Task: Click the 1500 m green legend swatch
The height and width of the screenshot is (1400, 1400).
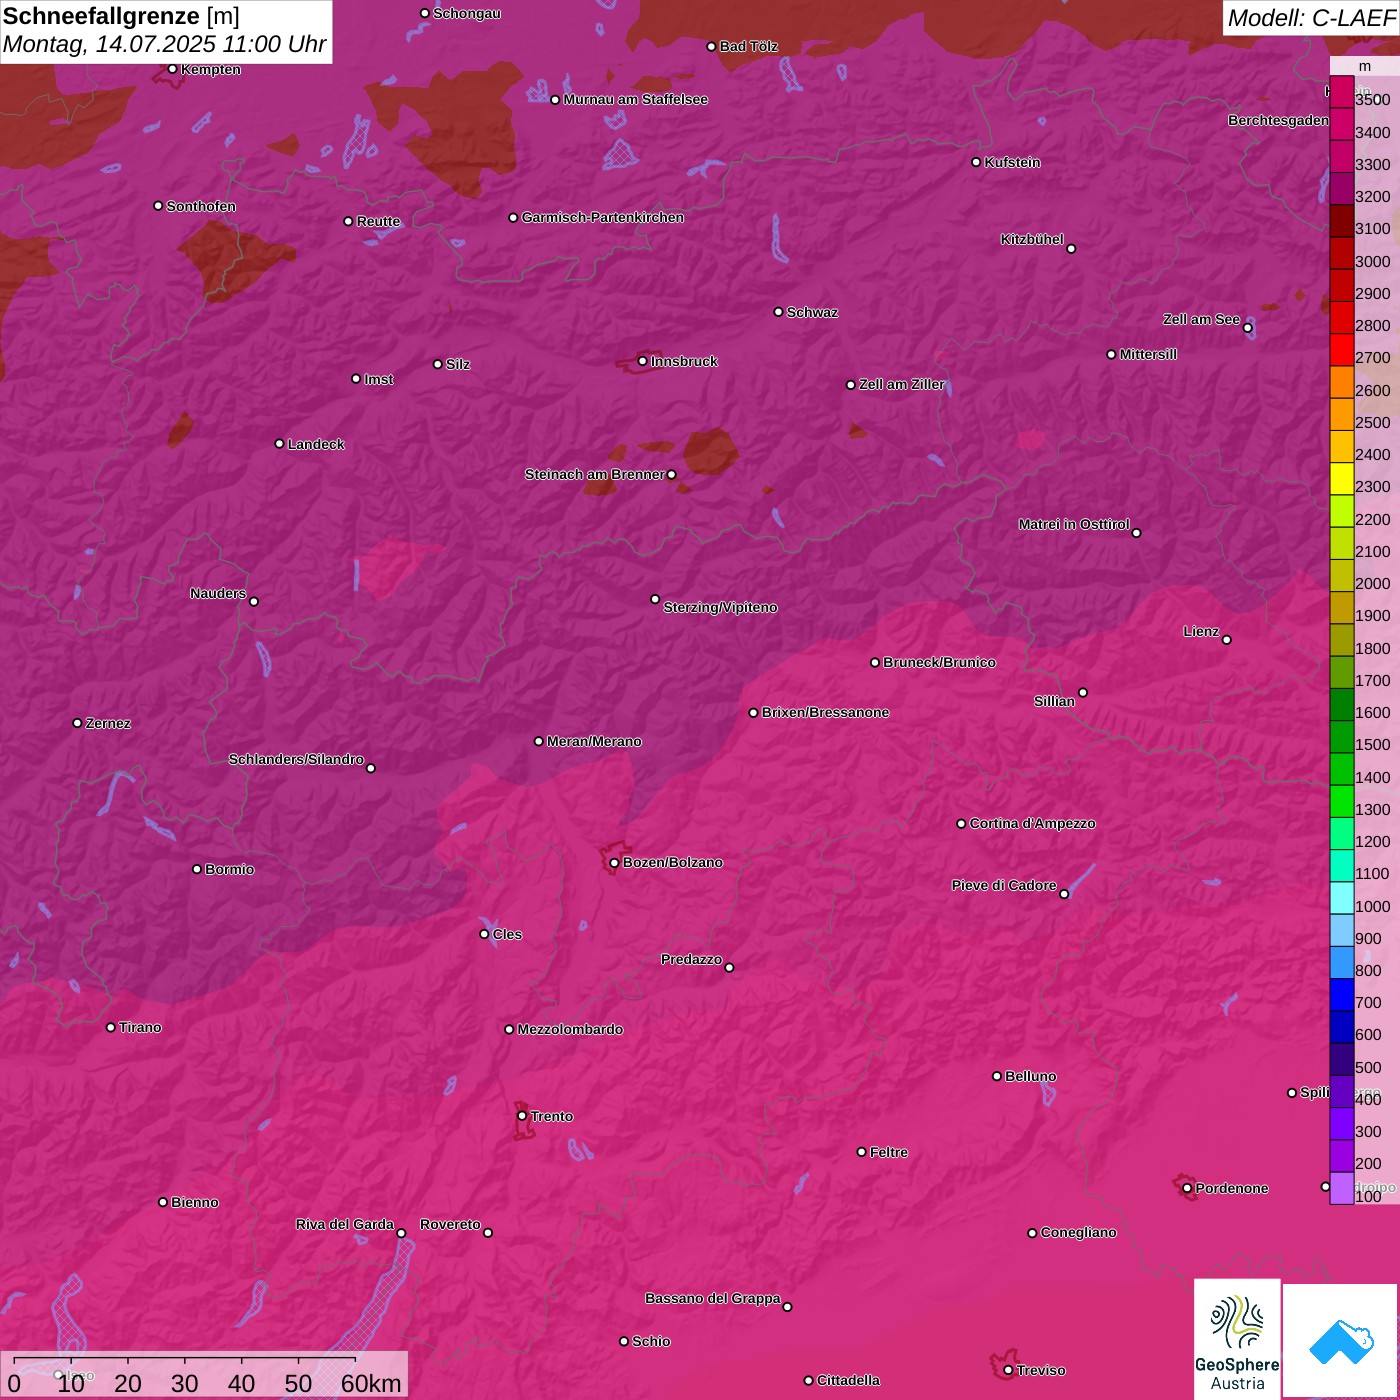Action: [x=1341, y=736]
